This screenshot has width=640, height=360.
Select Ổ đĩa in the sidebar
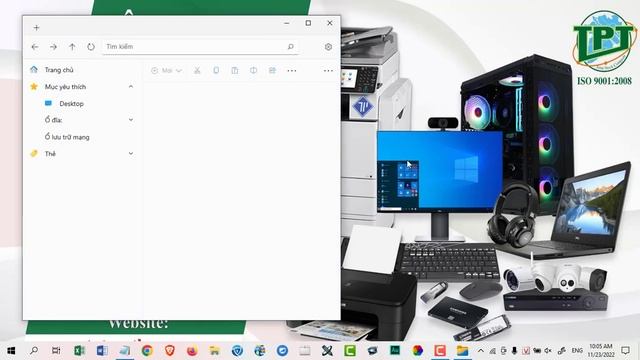coord(53,120)
